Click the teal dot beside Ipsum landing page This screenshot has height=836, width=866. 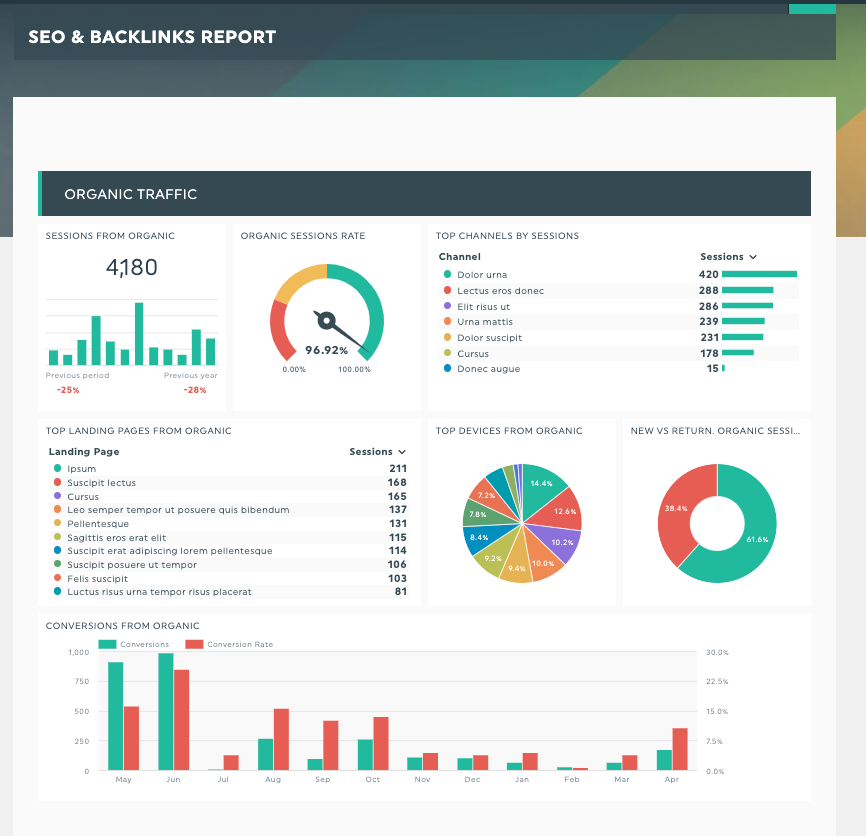tap(57, 468)
